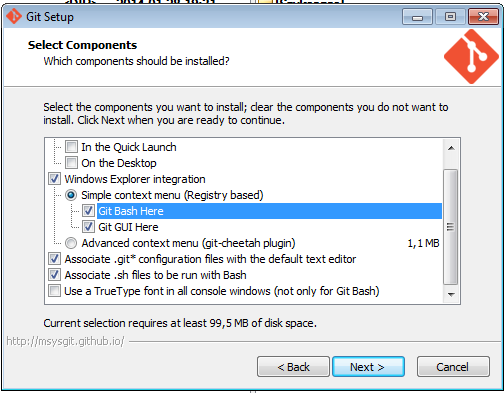Close the Git Setup window

[483, 17]
